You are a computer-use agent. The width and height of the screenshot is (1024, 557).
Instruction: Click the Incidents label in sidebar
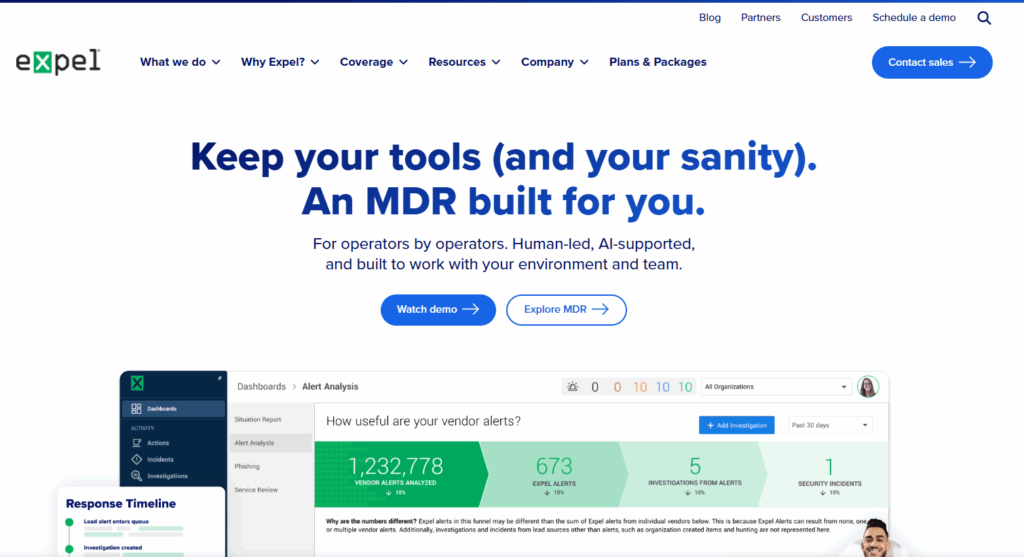160,459
